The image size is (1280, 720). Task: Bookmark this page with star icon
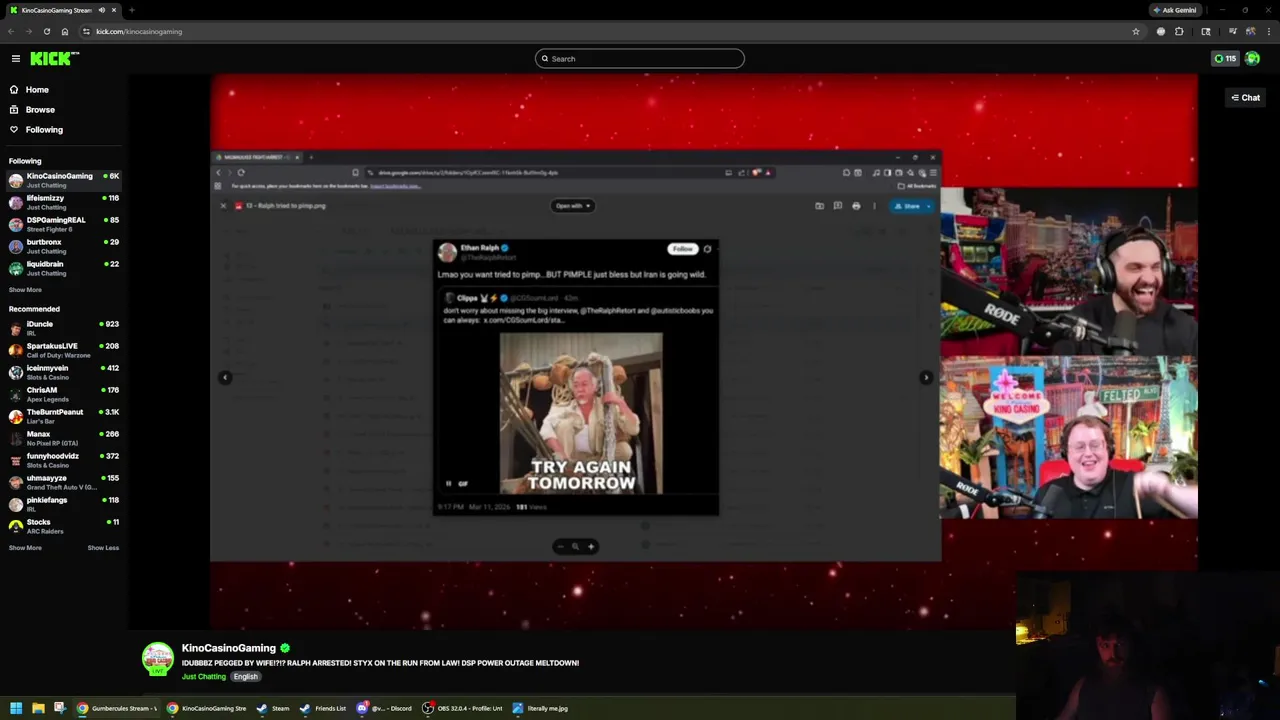click(x=1136, y=31)
